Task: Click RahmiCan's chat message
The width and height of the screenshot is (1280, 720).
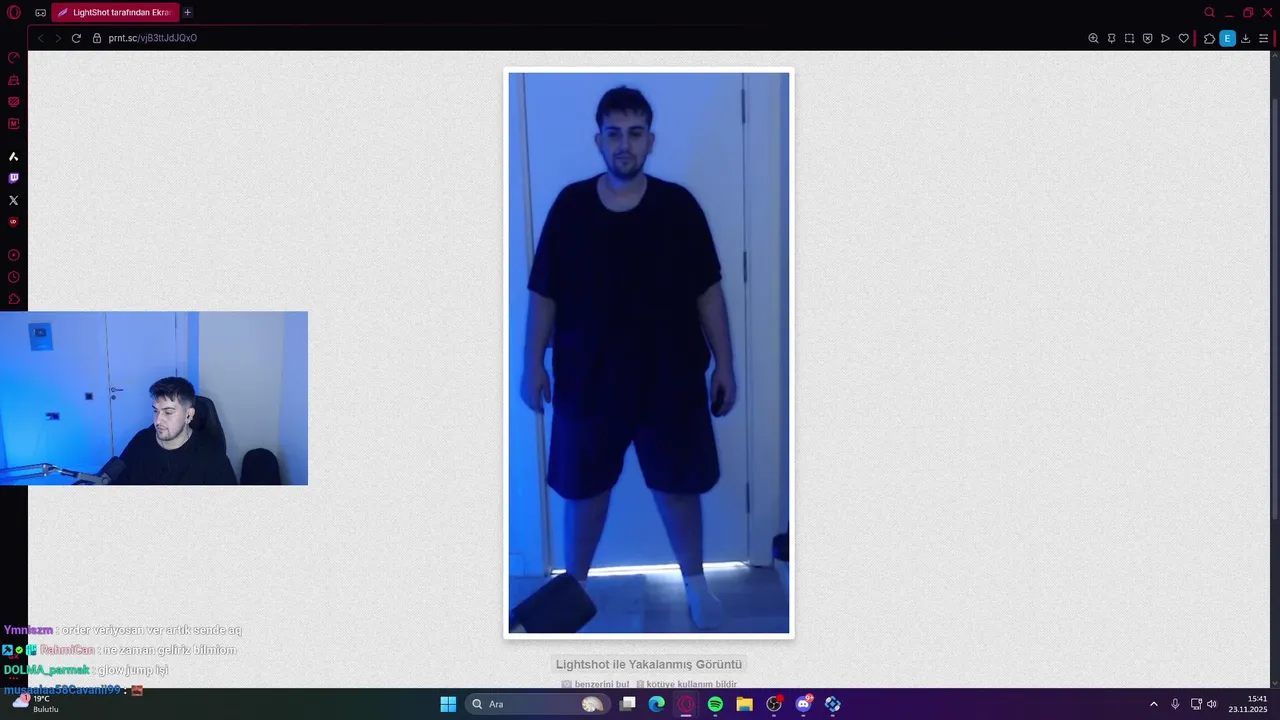Action: pos(119,650)
